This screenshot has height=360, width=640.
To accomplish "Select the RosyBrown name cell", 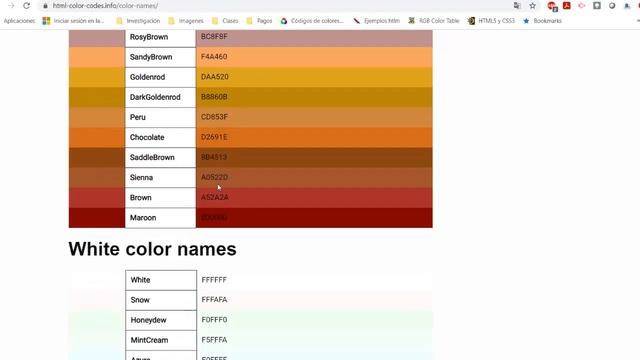I will pos(160,38).
